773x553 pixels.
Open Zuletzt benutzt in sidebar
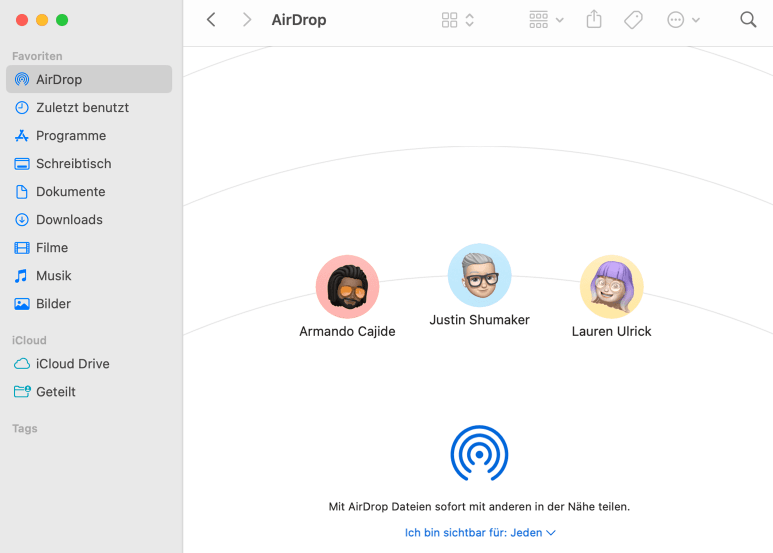[x=82, y=107]
